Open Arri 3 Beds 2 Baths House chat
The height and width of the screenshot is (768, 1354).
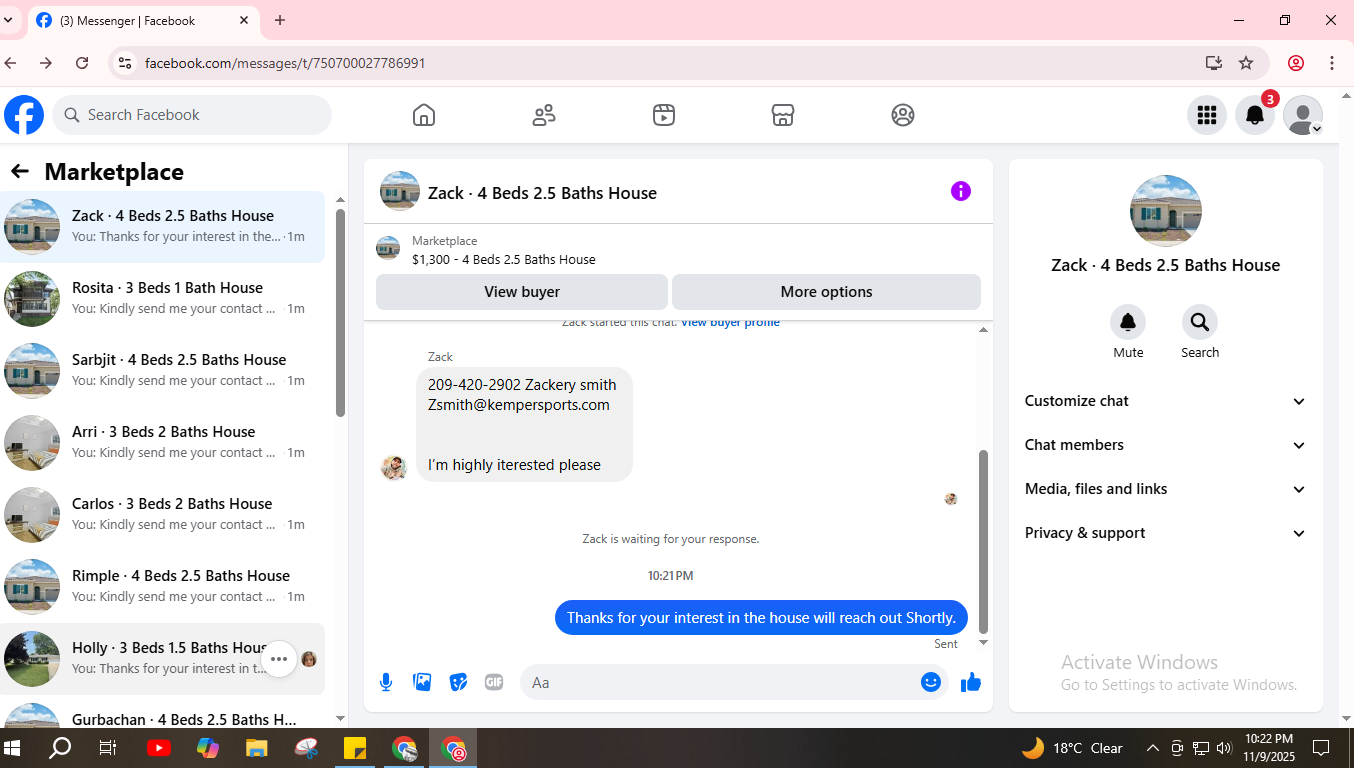162,443
